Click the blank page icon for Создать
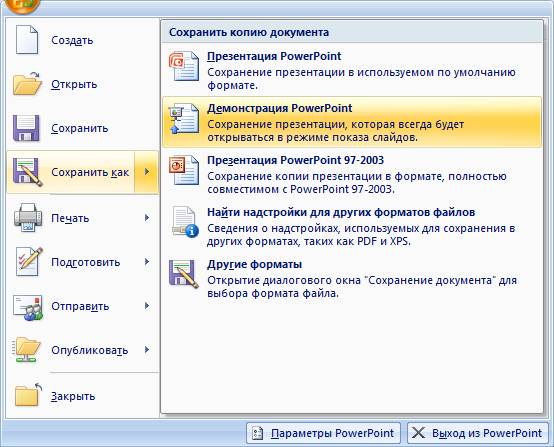The image size is (554, 447). click(x=27, y=40)
